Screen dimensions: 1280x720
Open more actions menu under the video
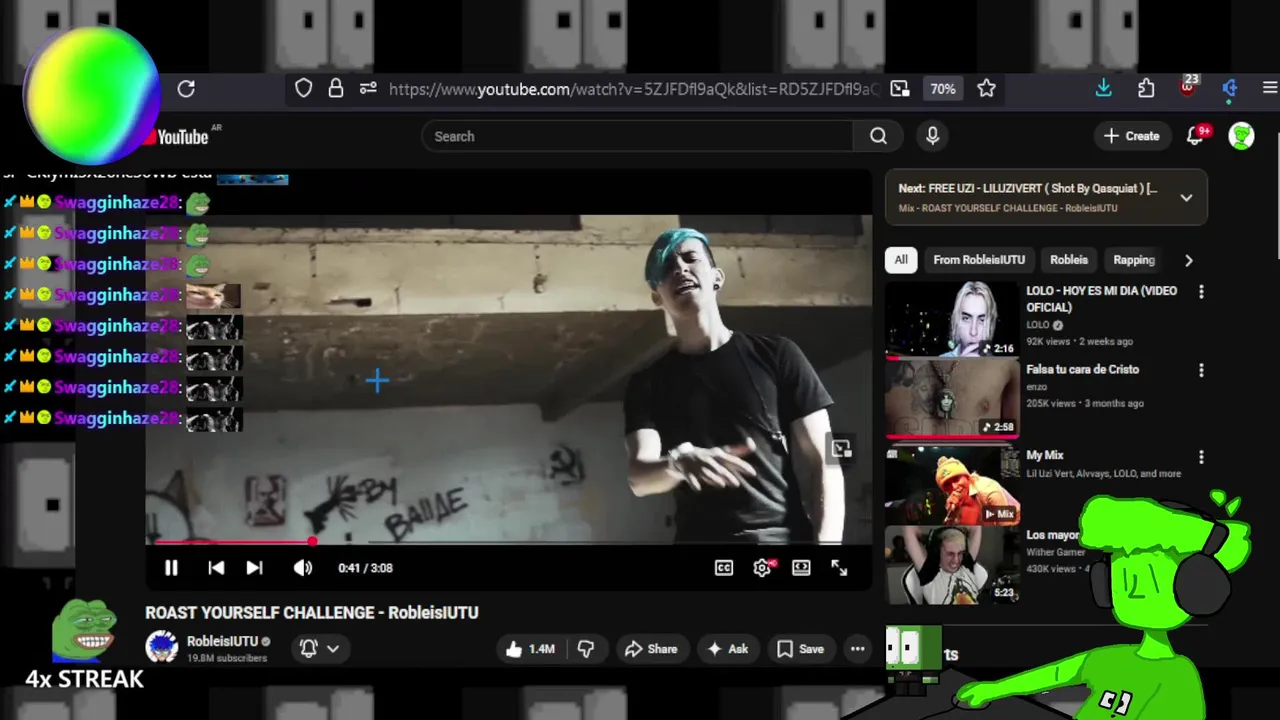click(x=858, y=649)
